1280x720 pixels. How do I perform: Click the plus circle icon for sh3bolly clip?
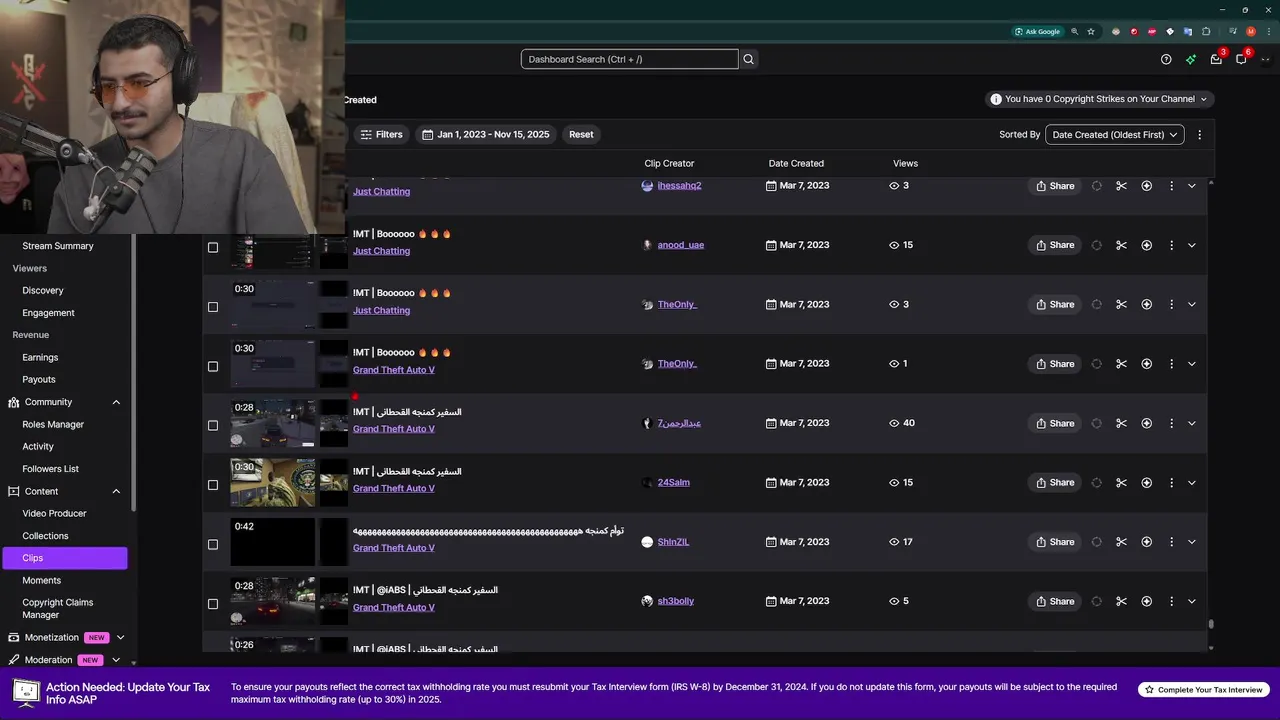click(1147, 601)
